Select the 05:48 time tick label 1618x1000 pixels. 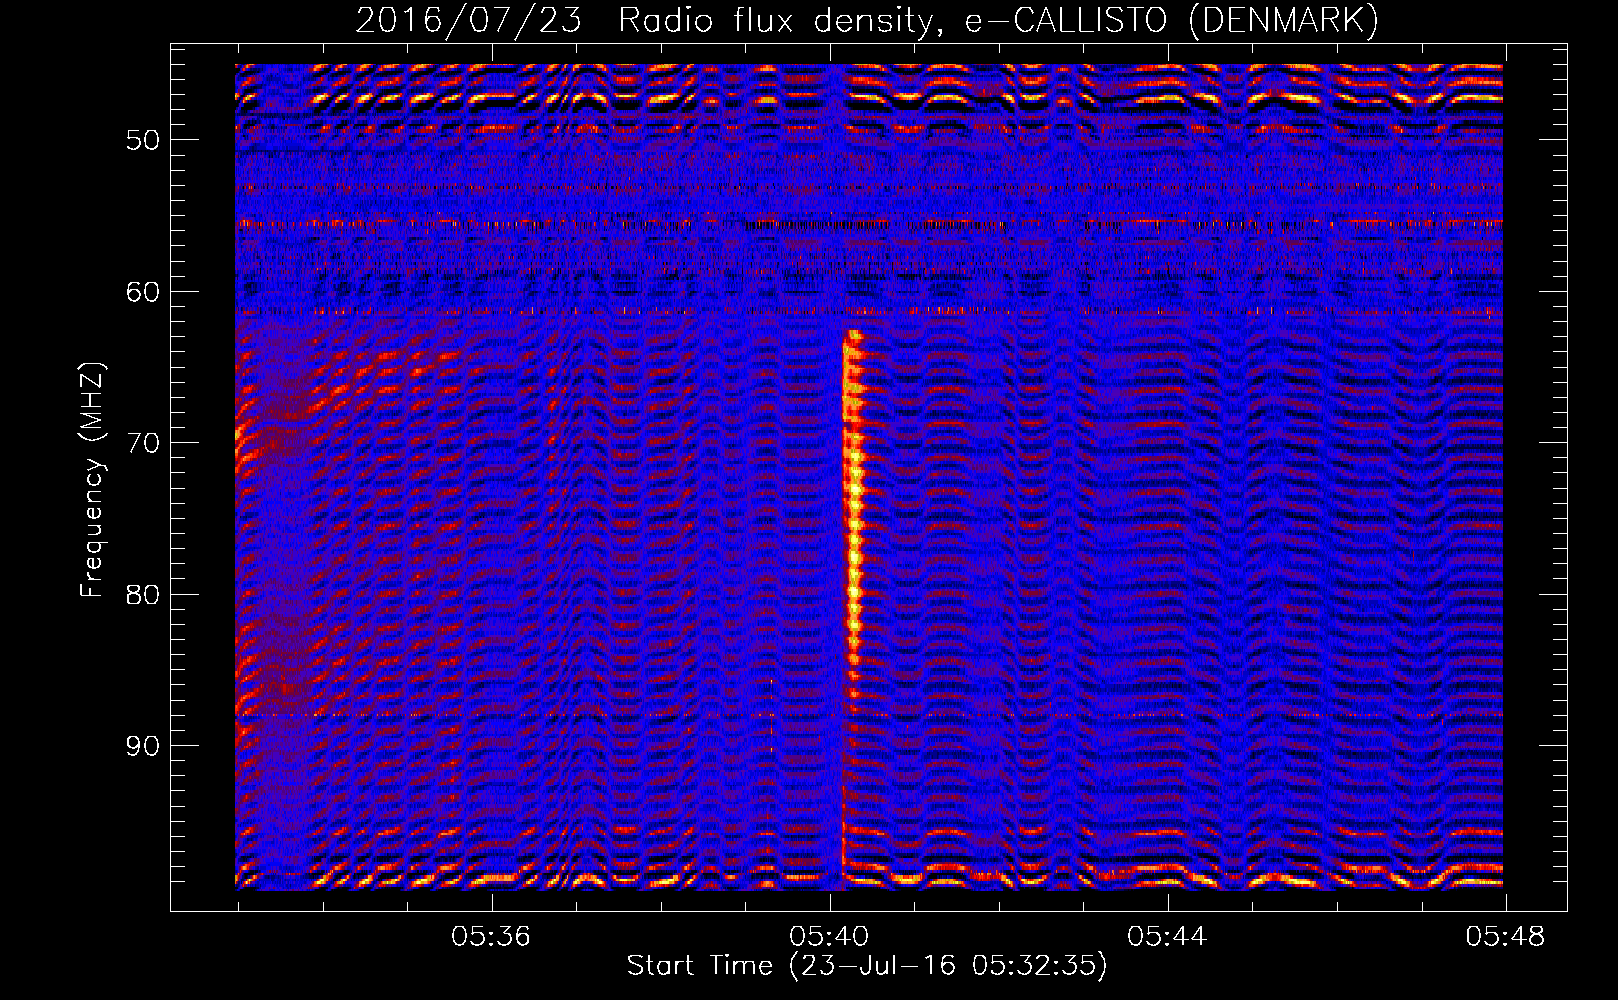[x=1505, y=937]
